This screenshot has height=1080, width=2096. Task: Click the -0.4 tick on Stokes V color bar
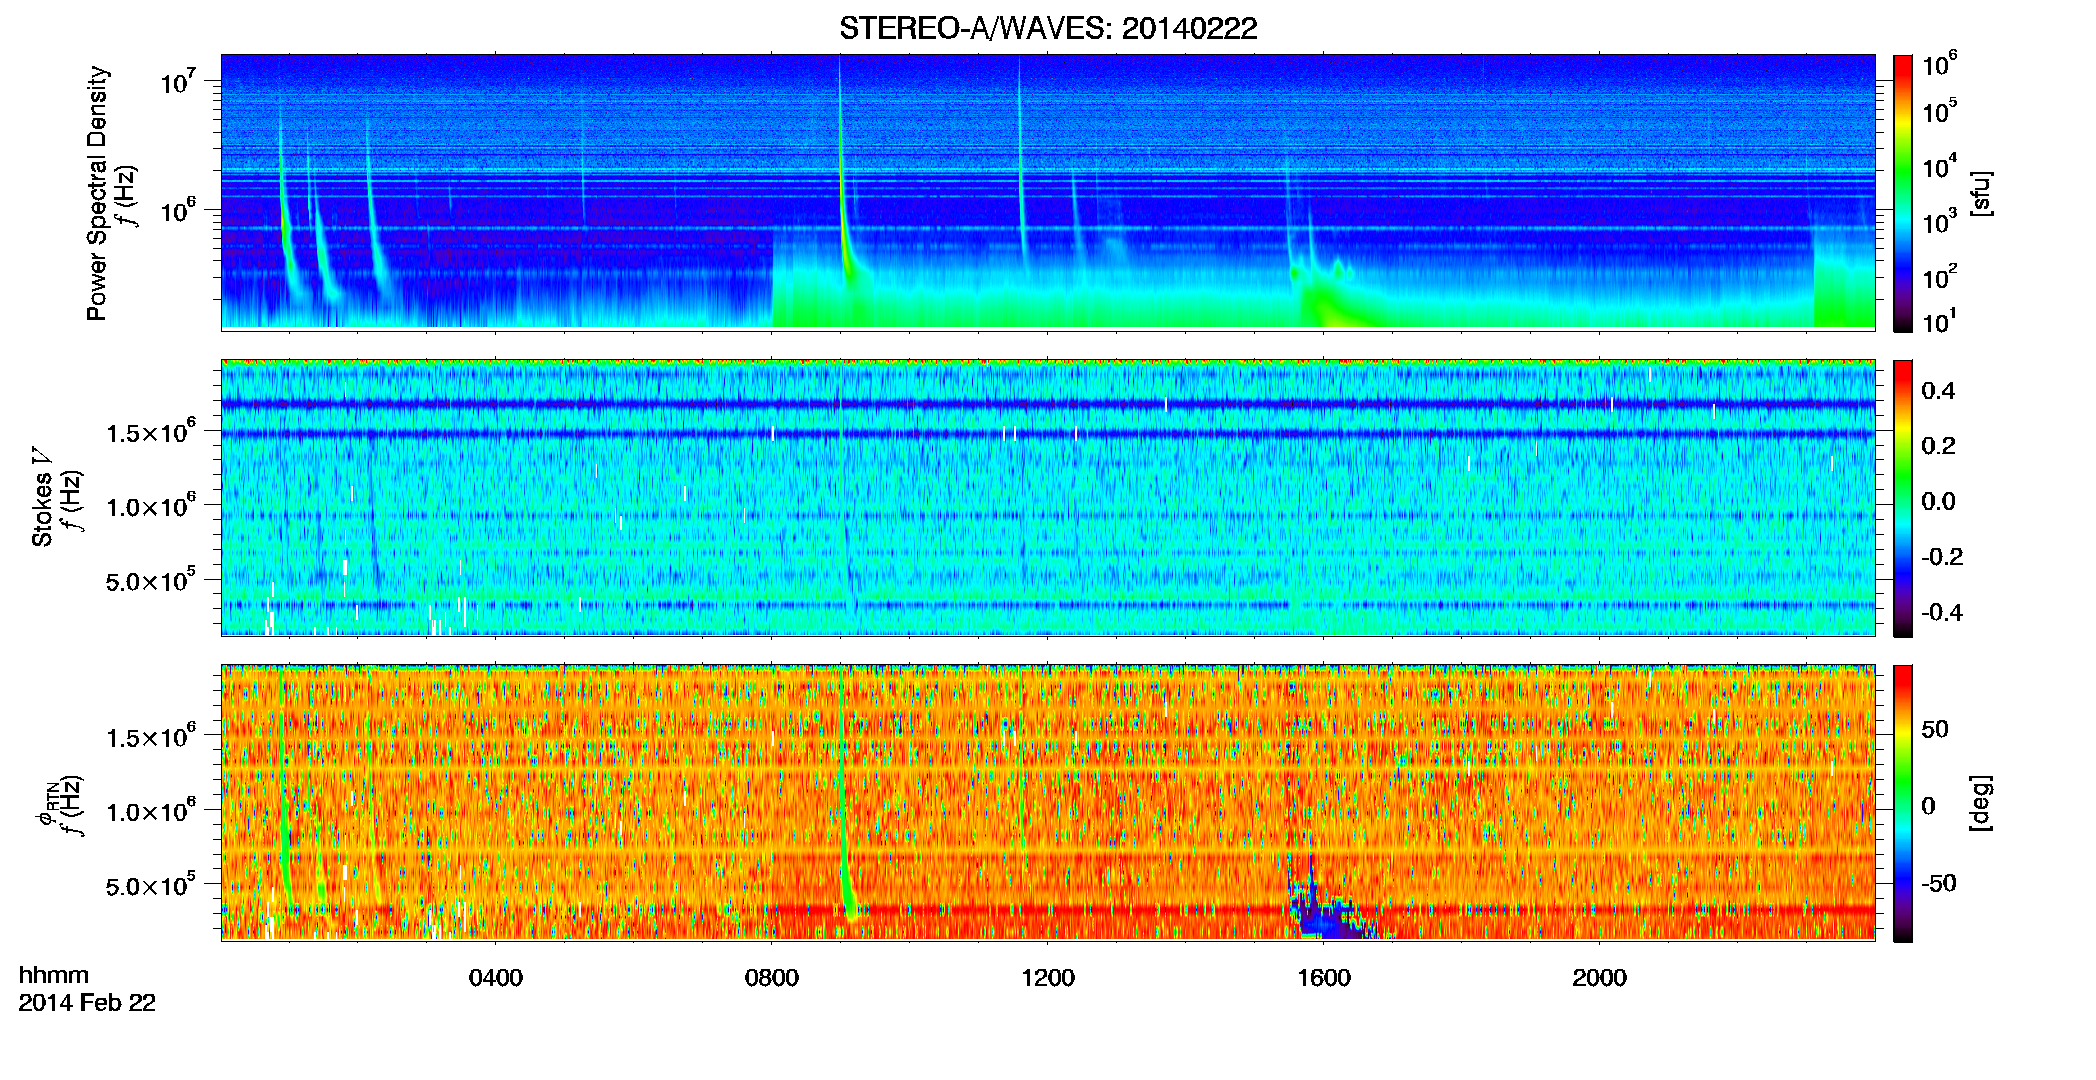coord(1942,612)
